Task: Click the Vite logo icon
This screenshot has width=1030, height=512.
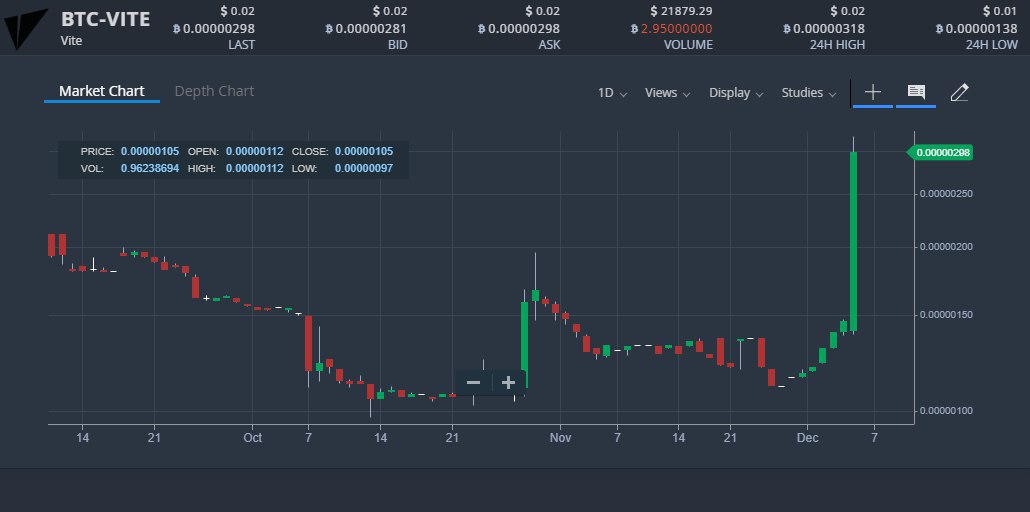Action: [x=25, y=28]
